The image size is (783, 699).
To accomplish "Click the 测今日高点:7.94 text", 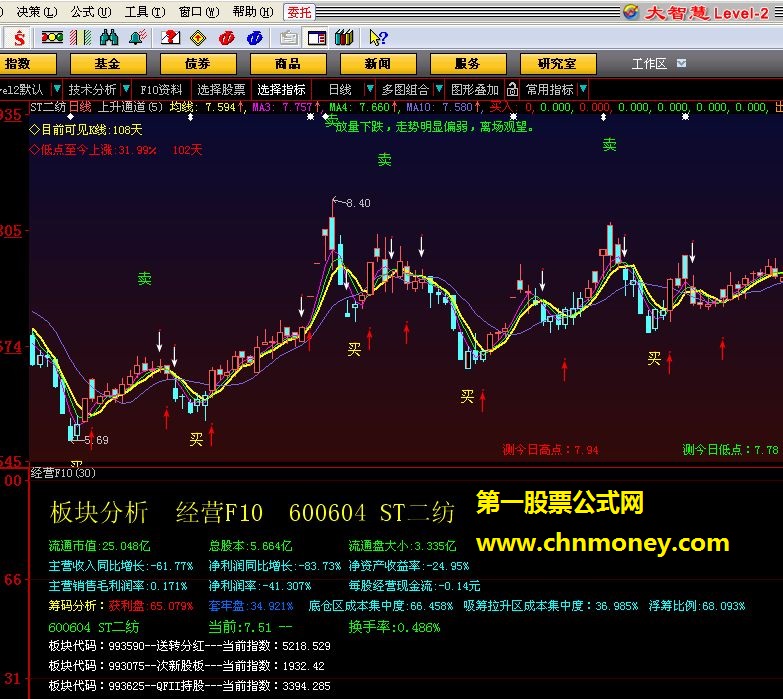I will tap(550, 450).
